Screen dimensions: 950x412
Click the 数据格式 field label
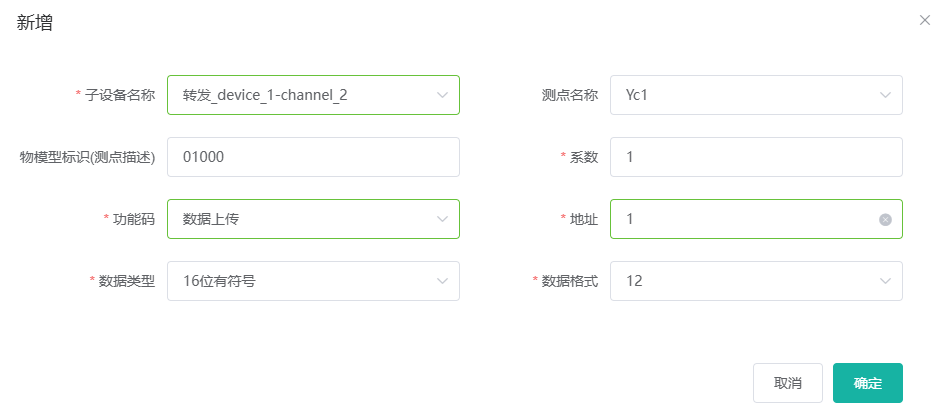[x=570, y=281]
